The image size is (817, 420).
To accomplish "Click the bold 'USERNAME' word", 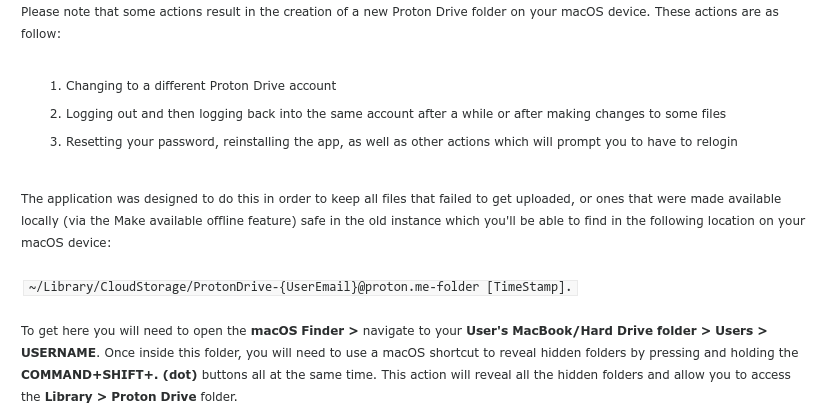I will (58, 353).
